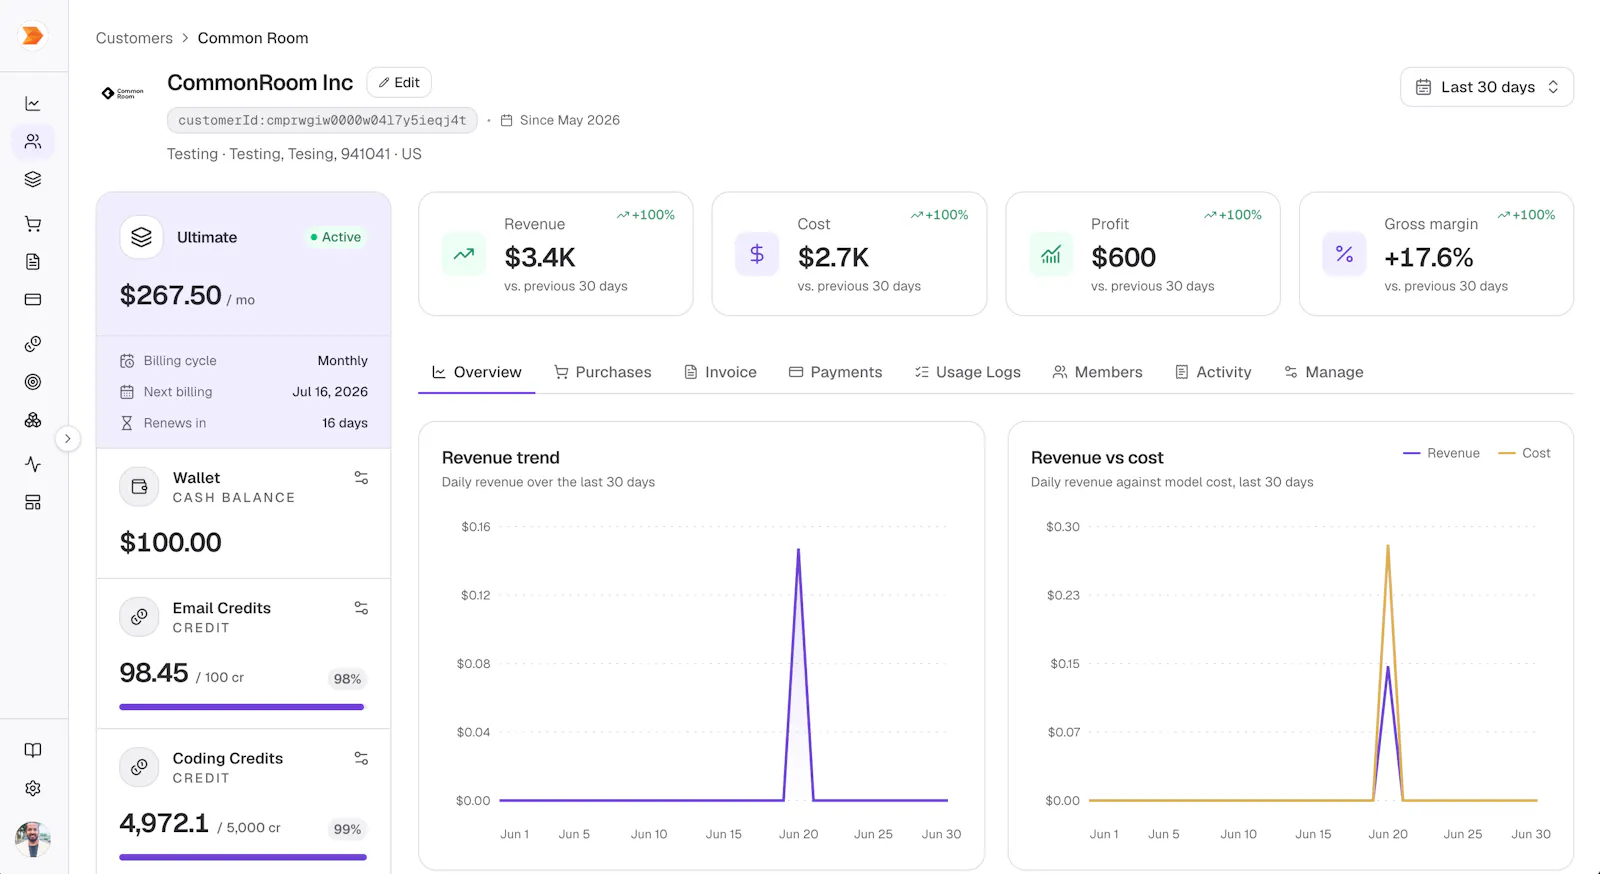Click the Gross margin percent icon
Image resolution: width=1600 pixels, height=874 pixels.
1344,254
